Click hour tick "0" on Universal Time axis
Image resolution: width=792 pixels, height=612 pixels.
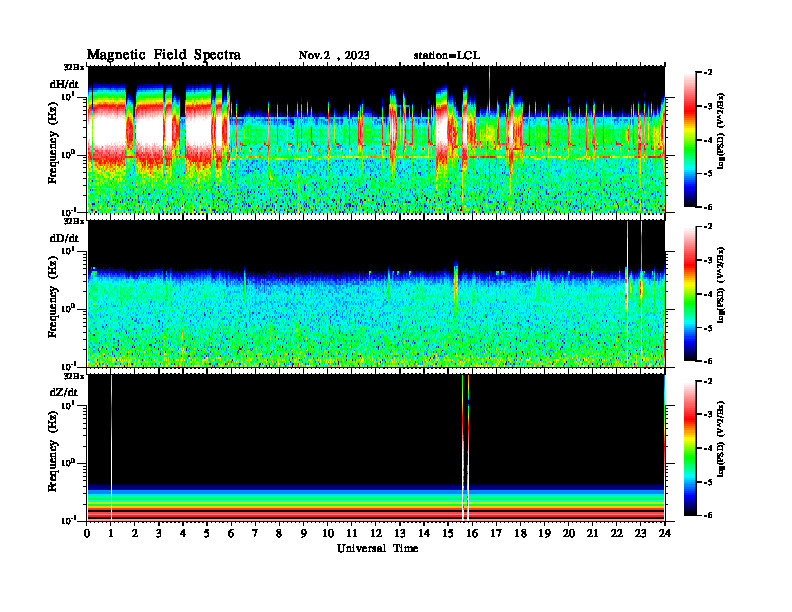[x=87, y=533]
